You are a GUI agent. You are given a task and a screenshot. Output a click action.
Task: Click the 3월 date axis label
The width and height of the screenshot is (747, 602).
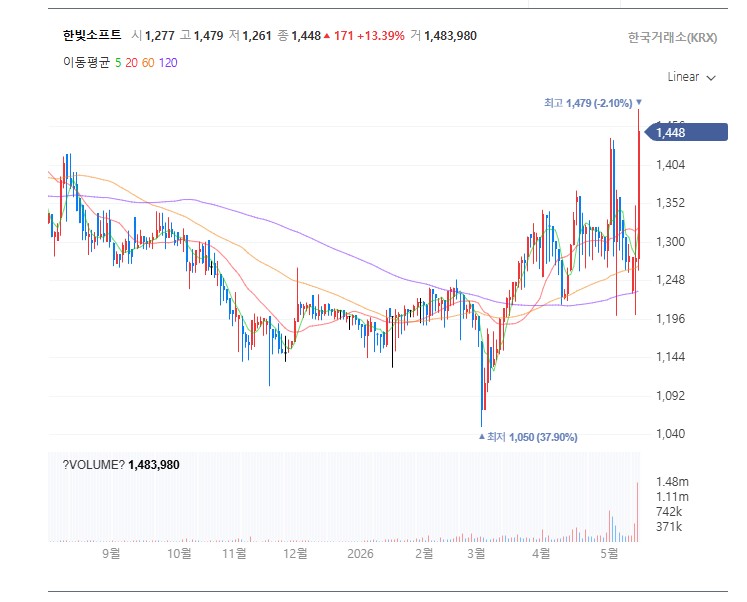tap(476, 553)
